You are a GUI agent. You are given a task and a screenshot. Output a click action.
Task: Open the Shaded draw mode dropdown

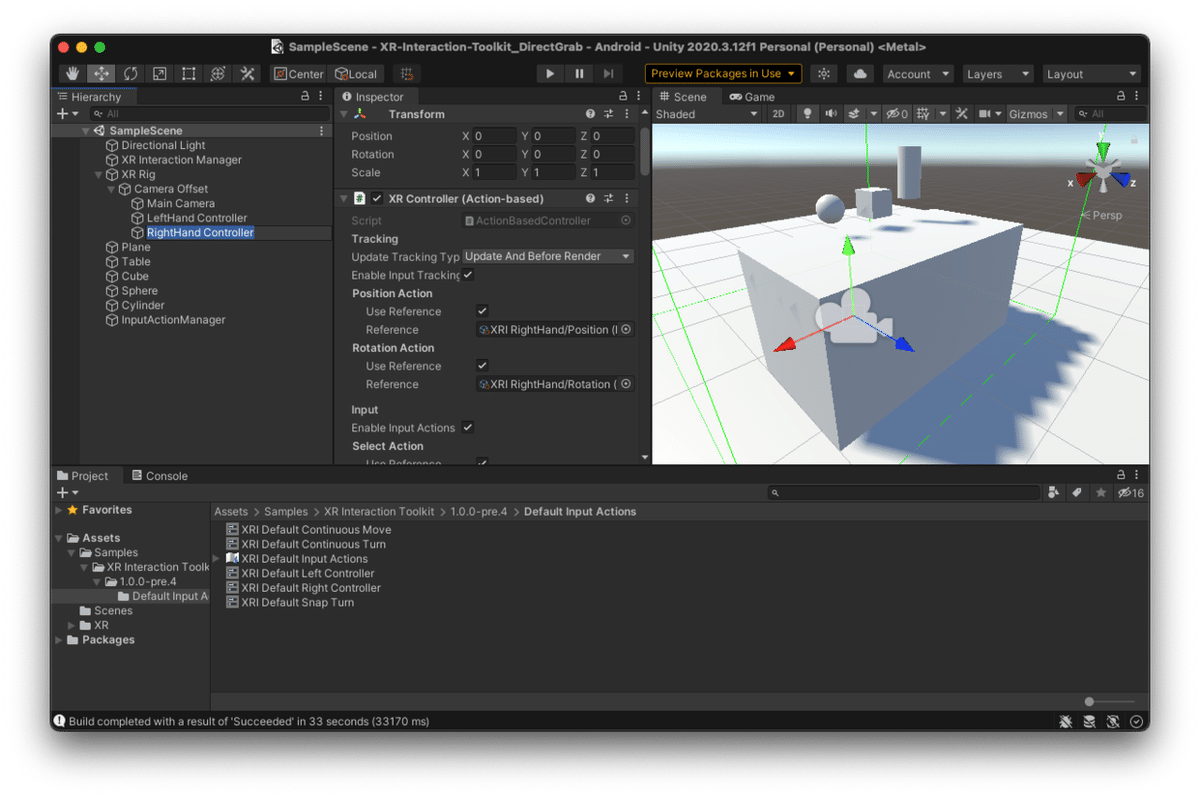click(x=707, y=114)
